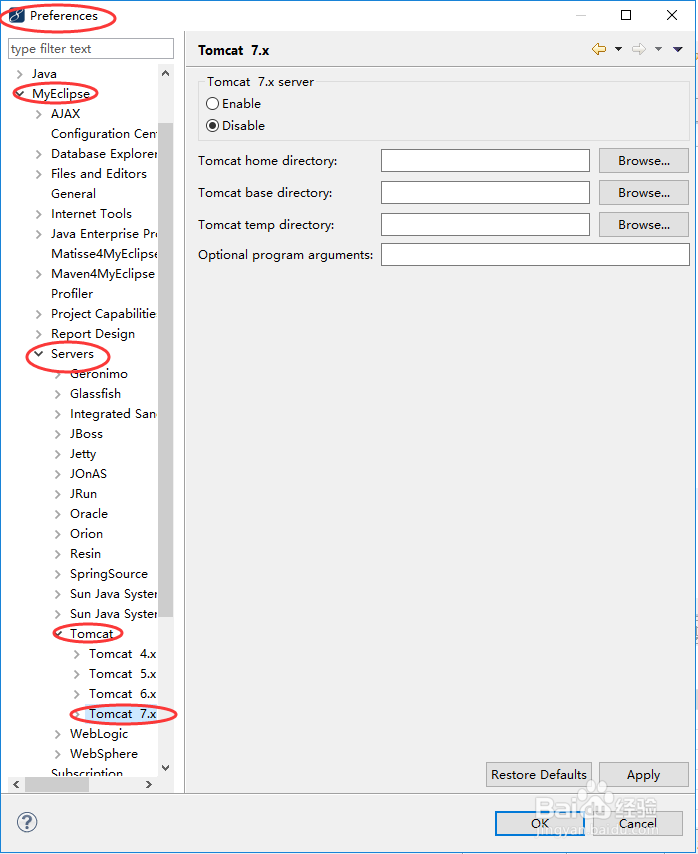698x854 pixels.
Task: Expand the Internet Tools node
Action: tap(39, 214)
